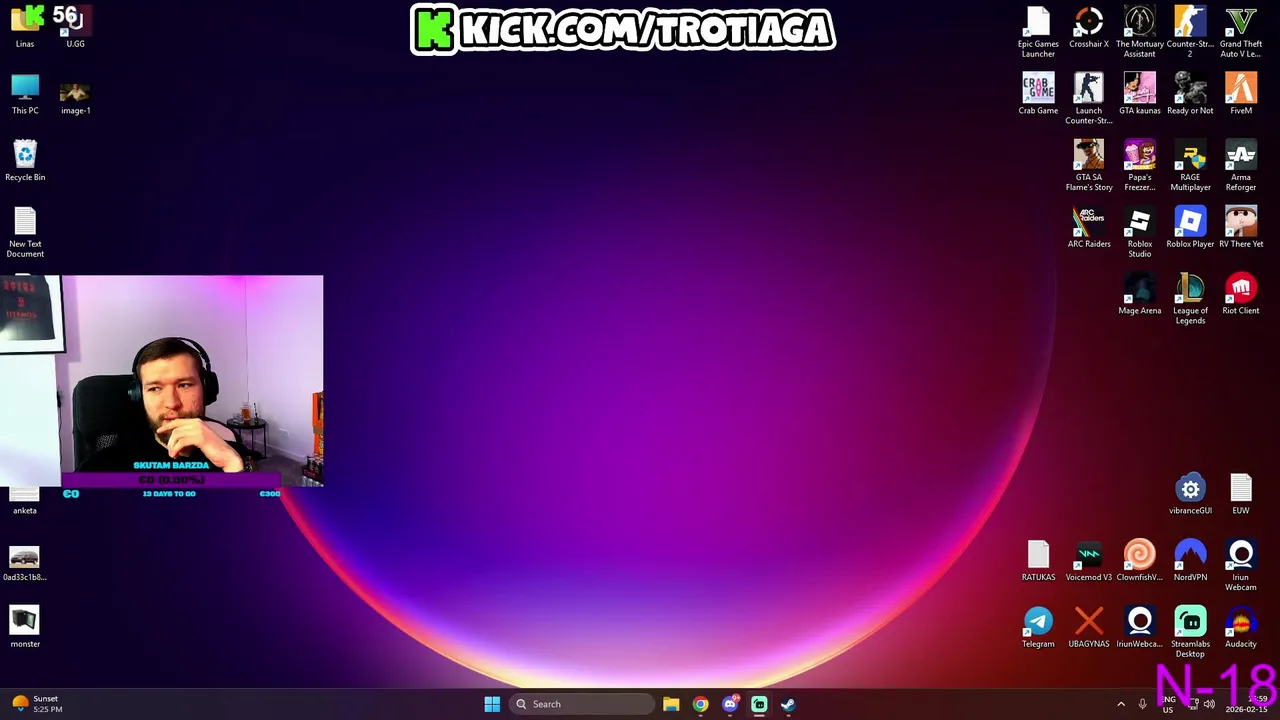Click the microphone tray icon

[x=1142, y=704]
